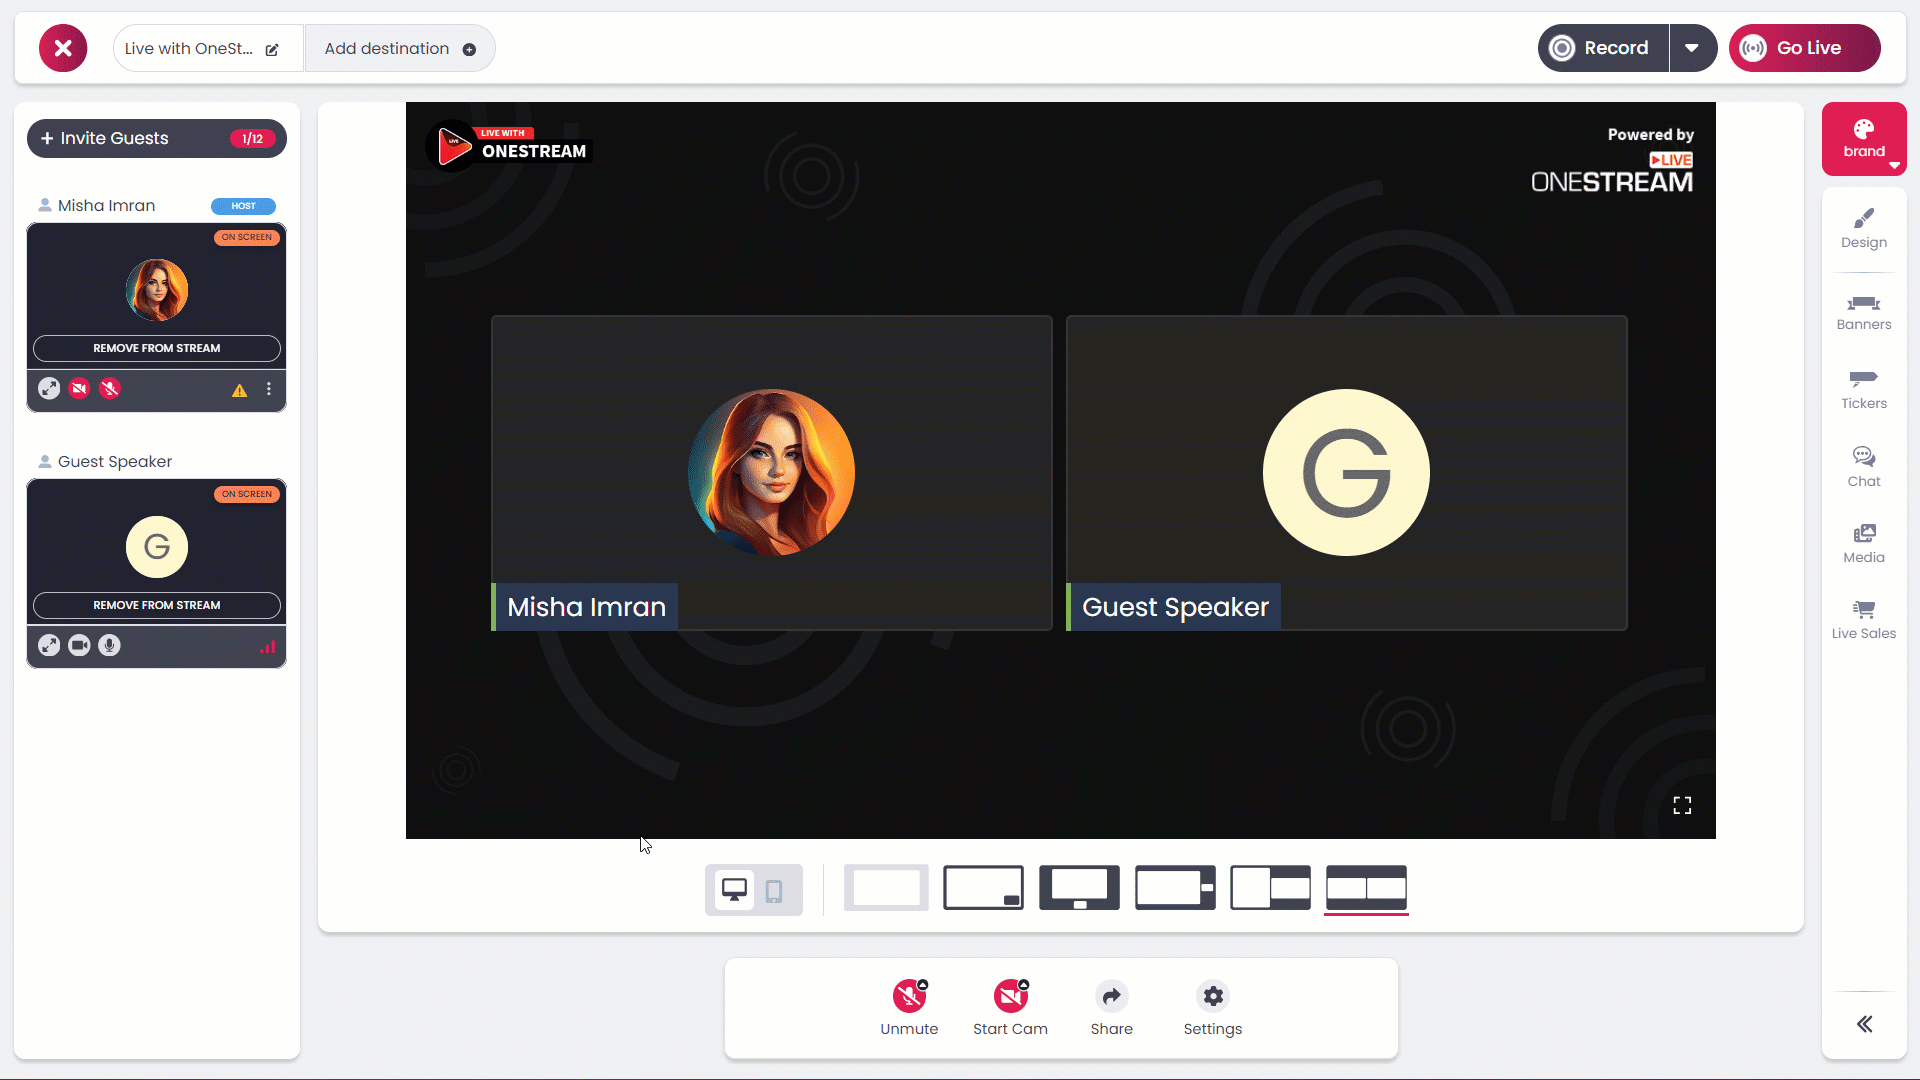Viewport: 1920px width, 1080px height.
Task: Open Misha Imran's three-dot options menu
Action: point(269,389)
